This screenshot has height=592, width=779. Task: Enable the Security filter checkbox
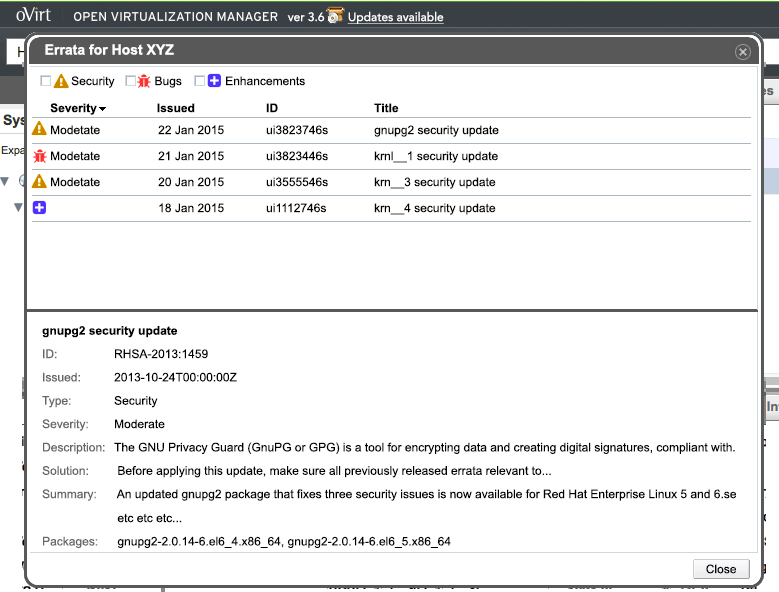tap(45, 81)
